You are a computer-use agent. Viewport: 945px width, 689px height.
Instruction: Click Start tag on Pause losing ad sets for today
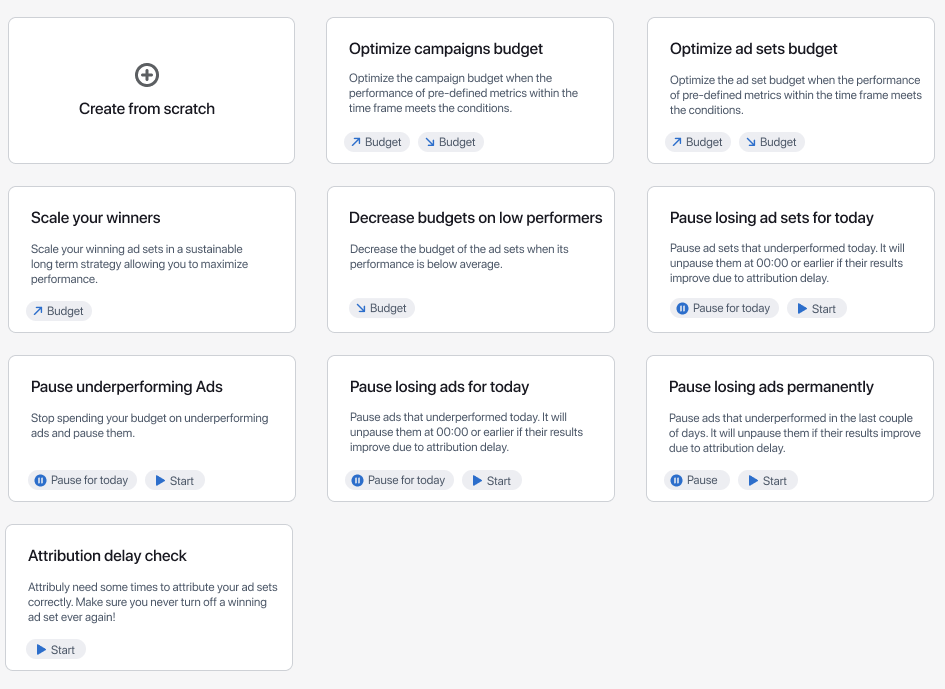[817, 309]
